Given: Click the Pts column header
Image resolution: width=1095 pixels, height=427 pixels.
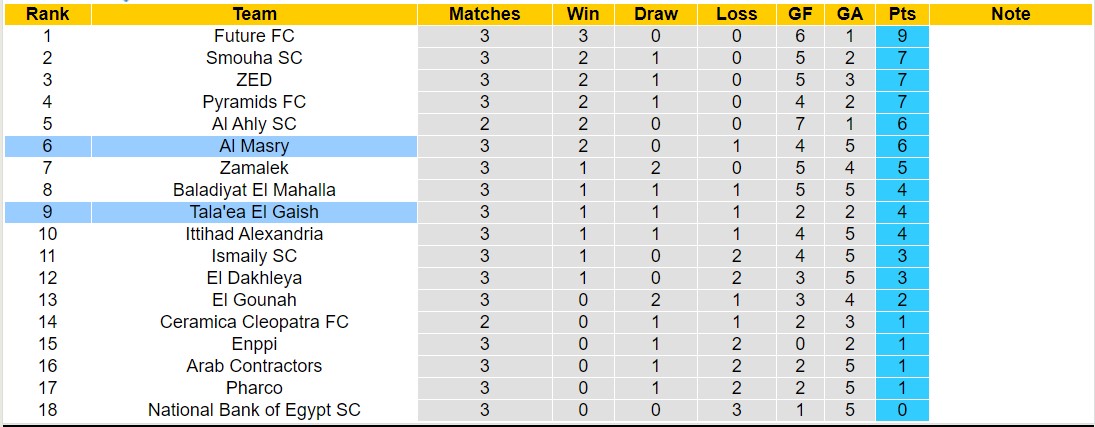Looking at the screenshot, I should click(x=901, y=14).
